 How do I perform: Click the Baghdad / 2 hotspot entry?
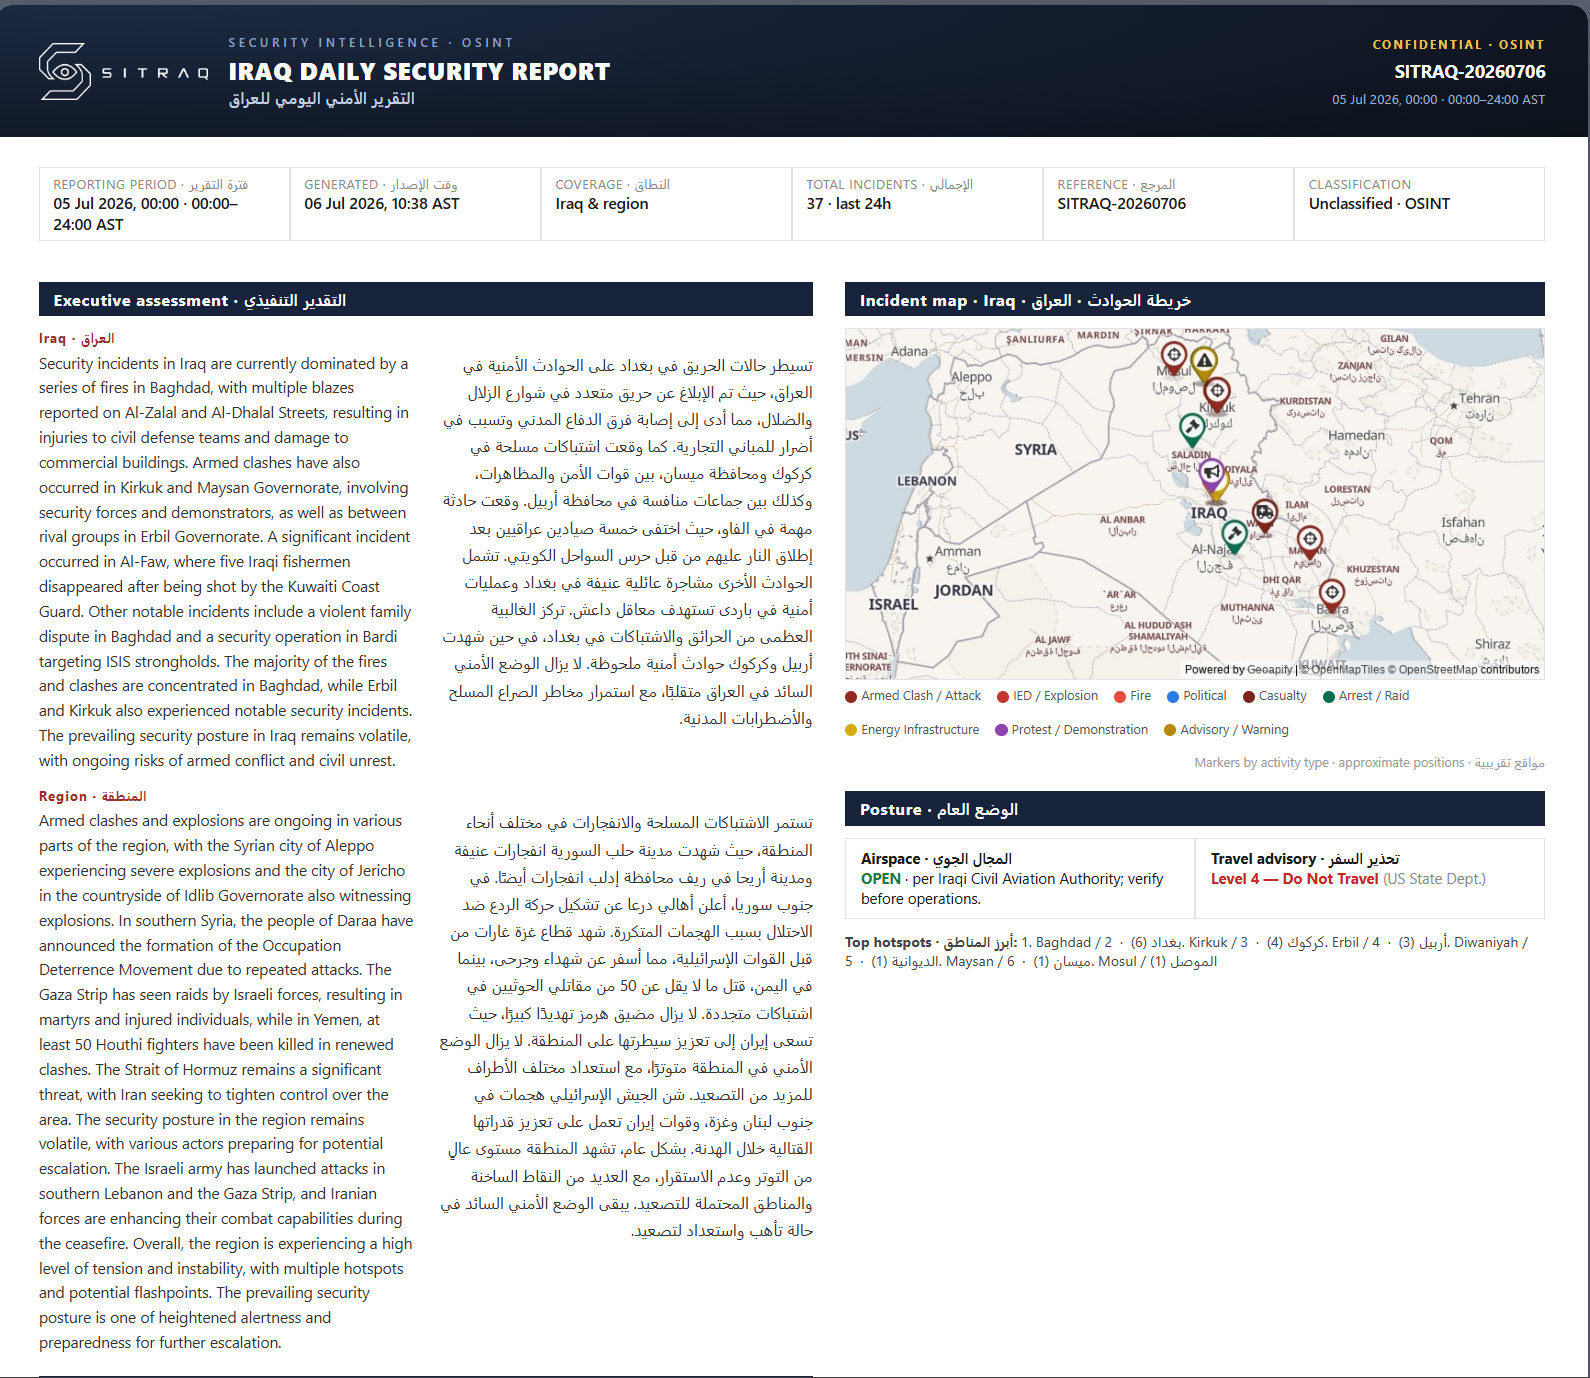click(x=1073, y=942)
